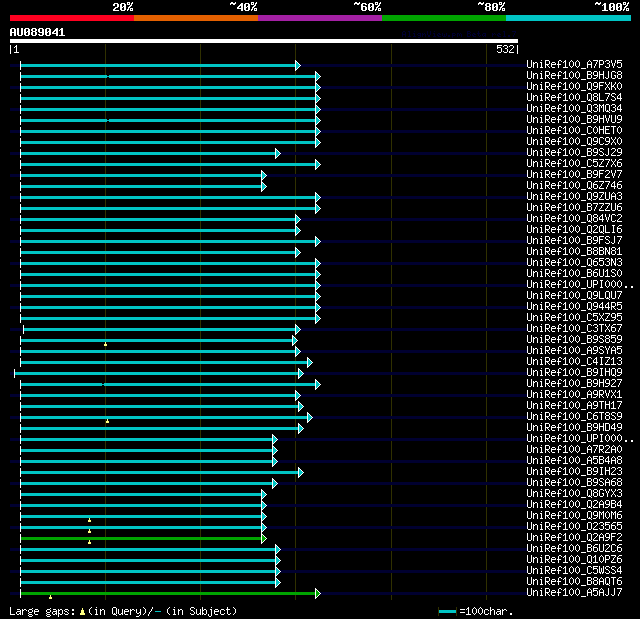Select the UniRef100_Q9LQU7 label
640x619 pixels.
click(574, 296)
